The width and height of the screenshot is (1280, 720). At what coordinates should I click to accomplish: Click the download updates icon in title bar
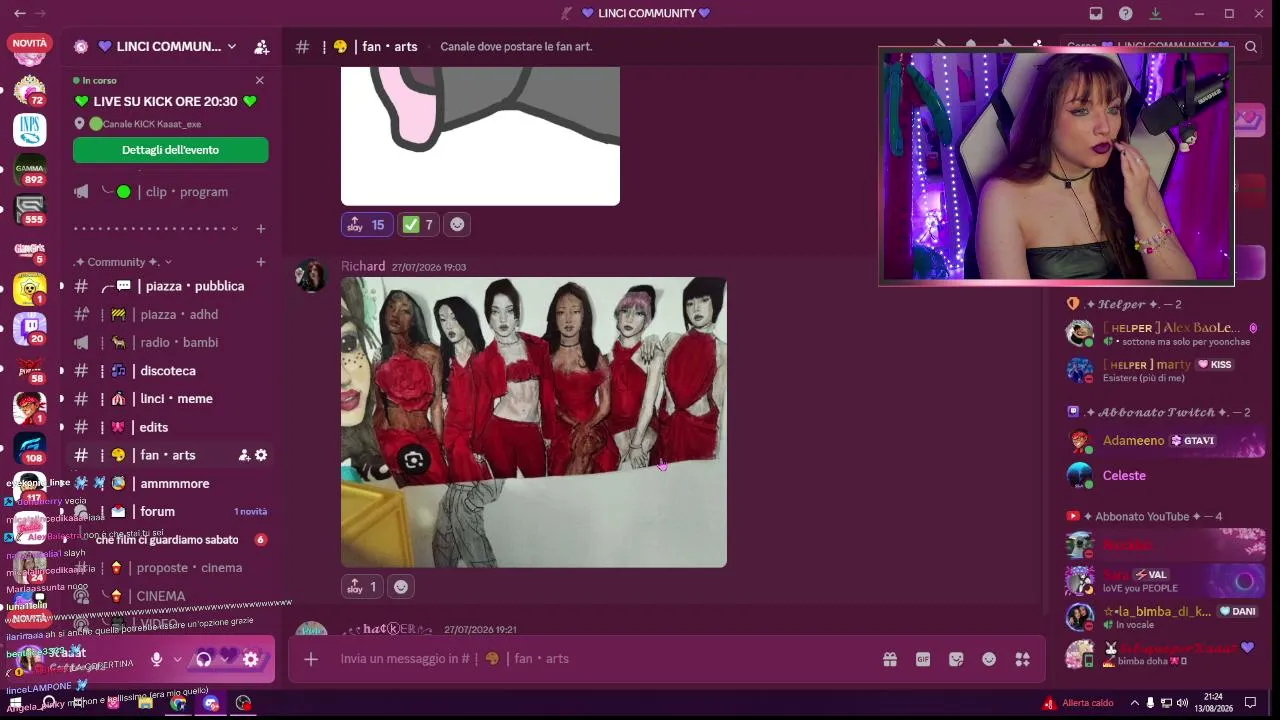[x=1156, y=13]
